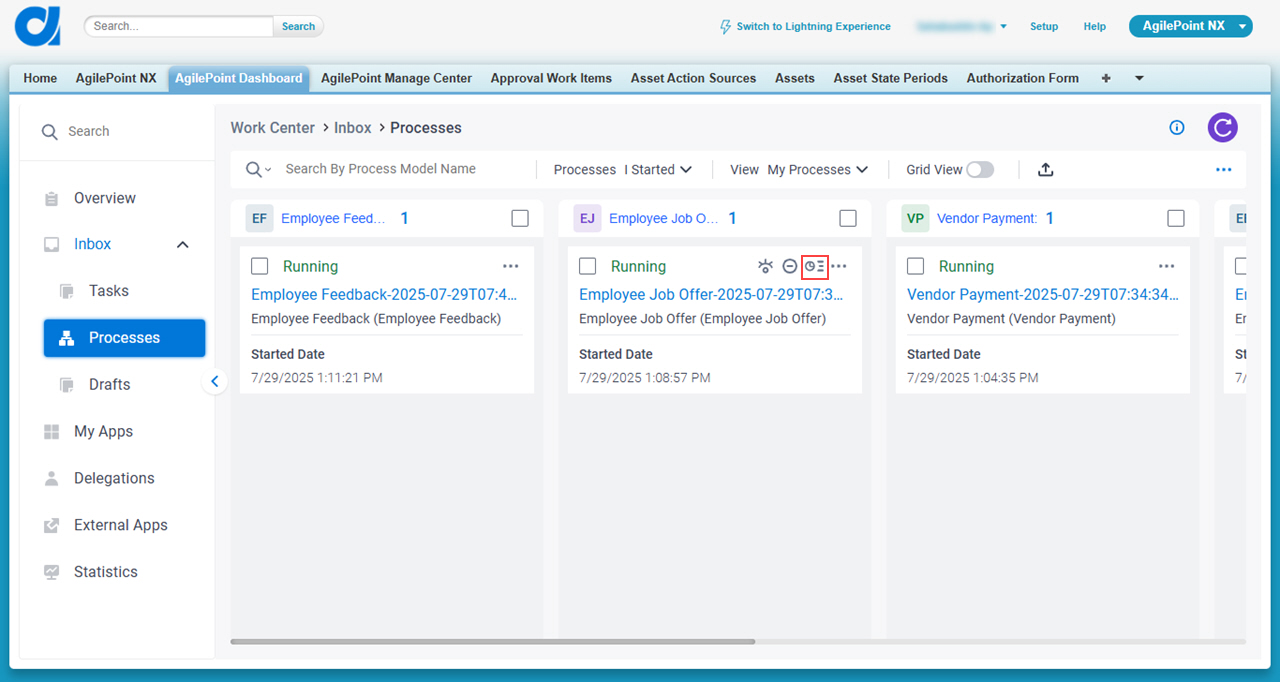Click the EF badge in column header

(x=259, y=218)
